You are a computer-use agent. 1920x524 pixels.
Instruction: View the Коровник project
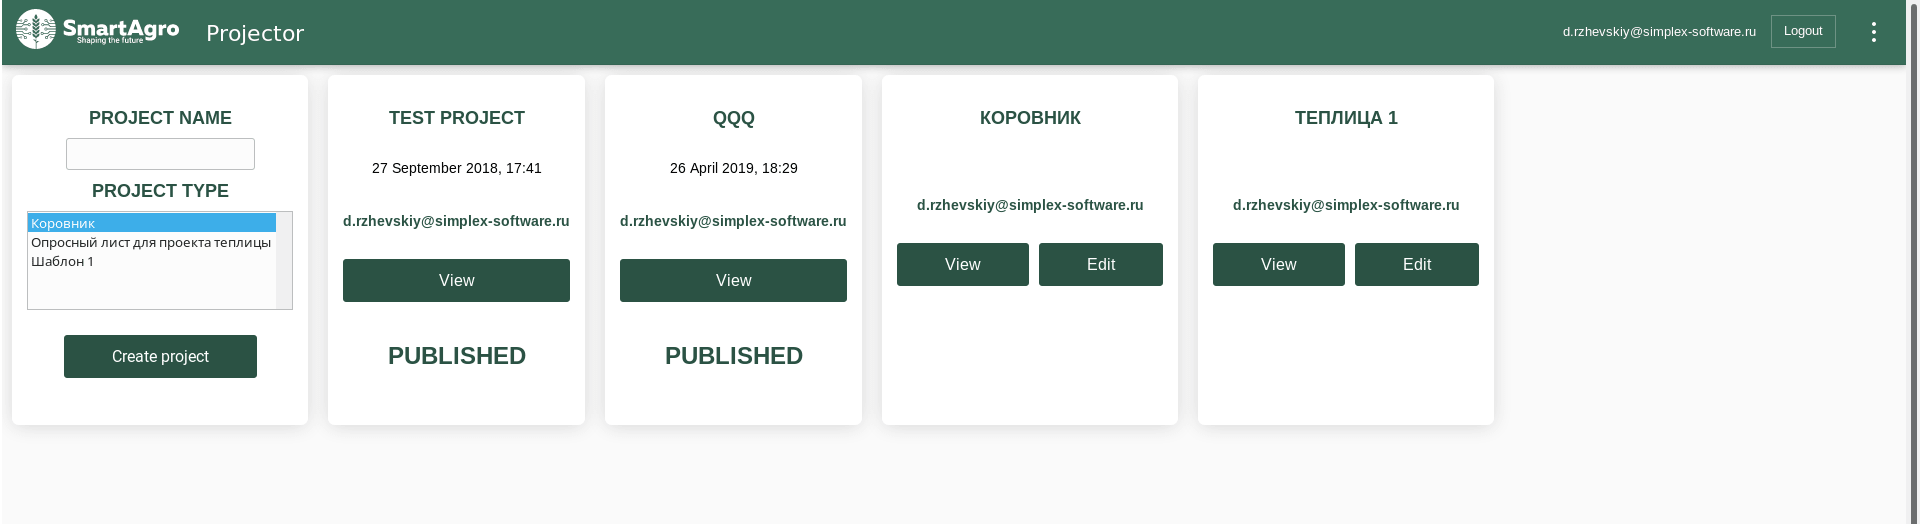(962, 264)
